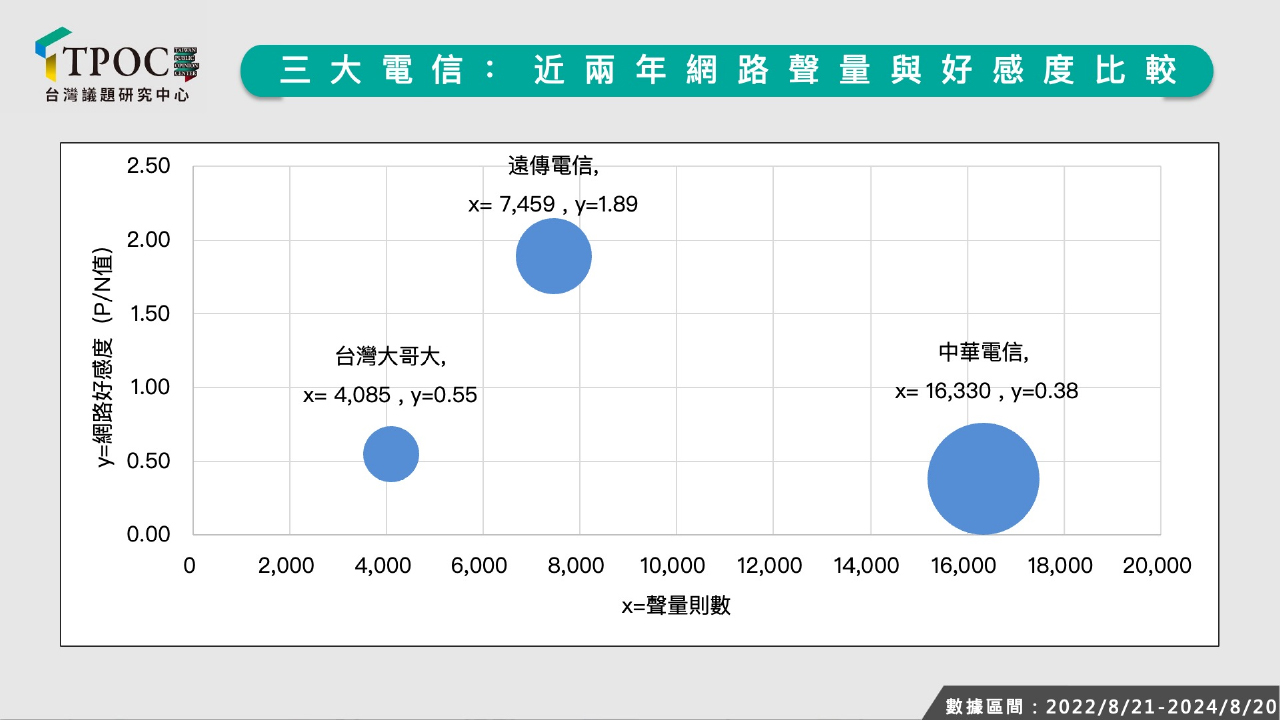The image size is (1280, 720).
Task: Click the 2.50 y-axis tick label
Action: (149, 166)
